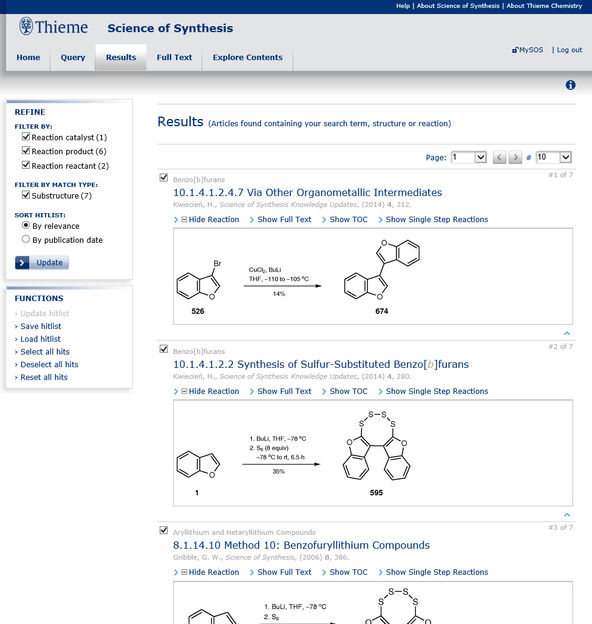Uncheck result #1 of 7 checkbox

pos(164,177)
